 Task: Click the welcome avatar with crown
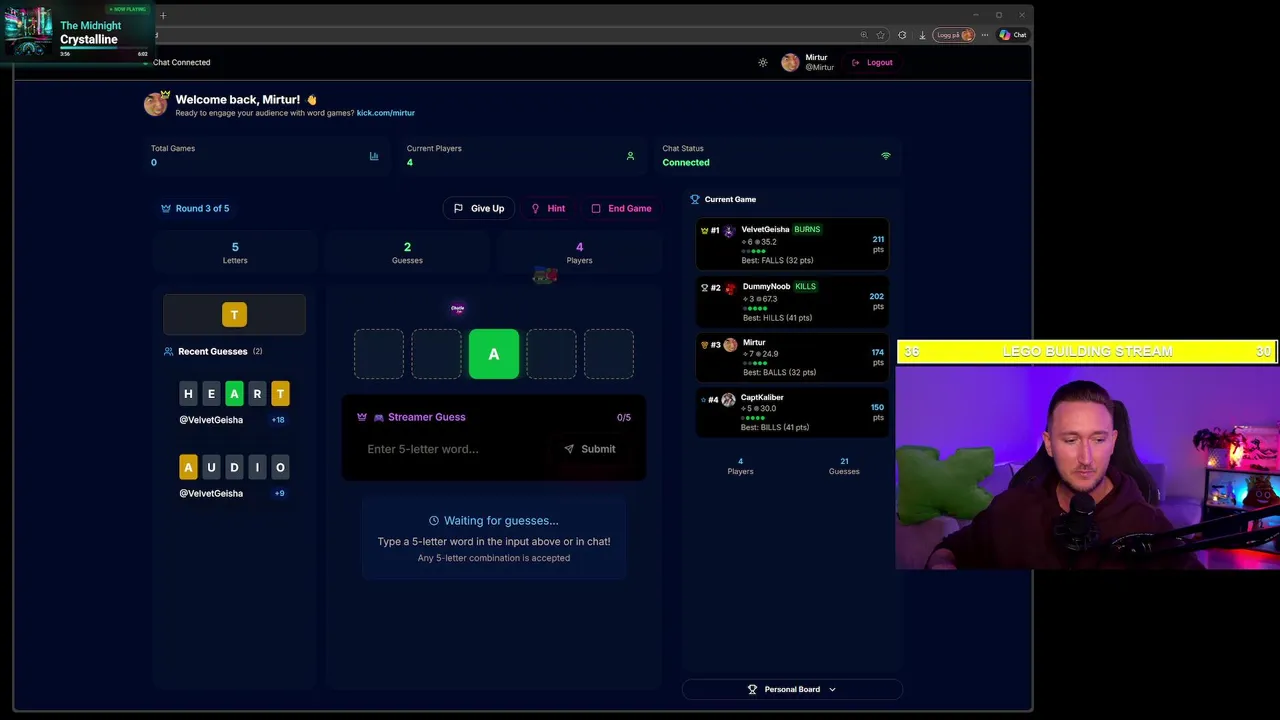(x=156, y=102)
